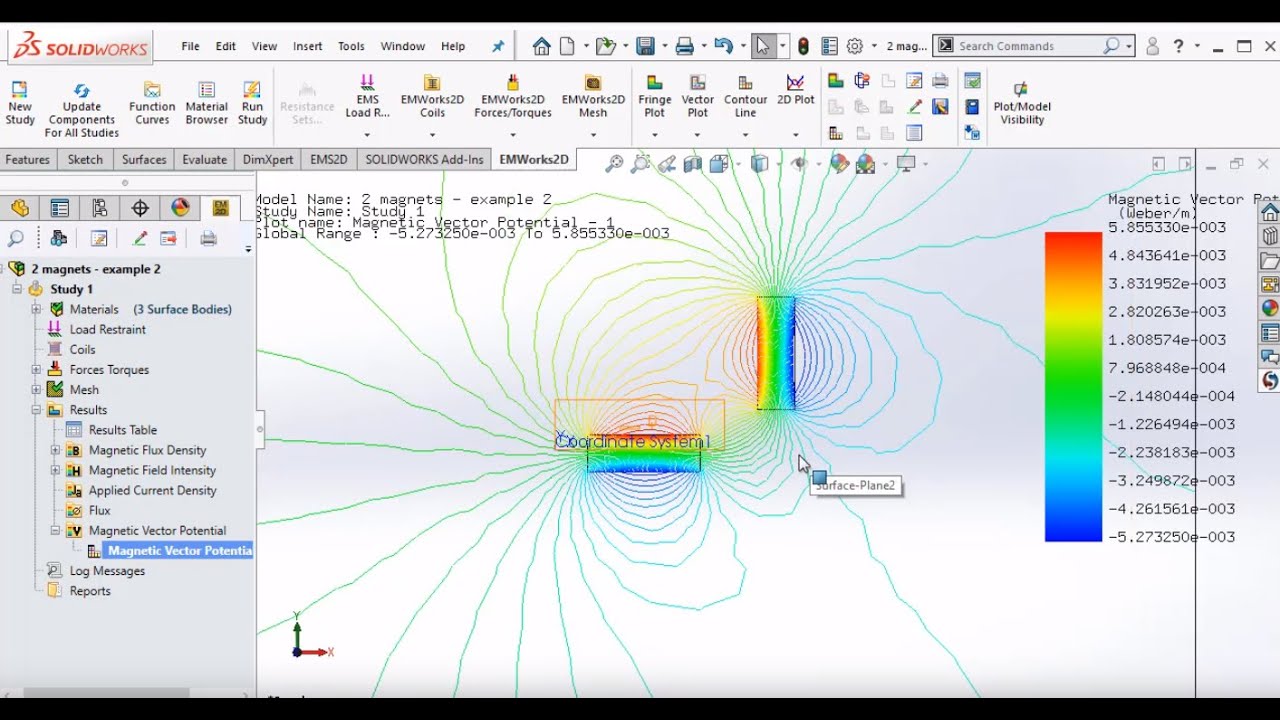Click the Magnetic Vector Potential color legend bar
Image resolution: width=1280 pixels, height=720 pixels.
click(x=1073, y=387)
